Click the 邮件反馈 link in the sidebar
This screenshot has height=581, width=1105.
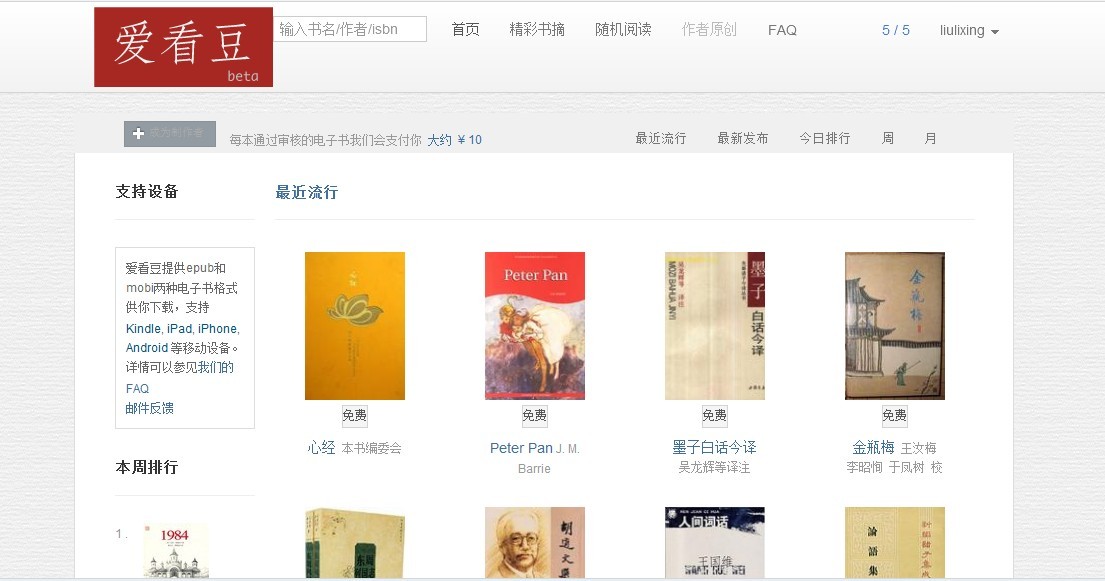tap(149, 408)
